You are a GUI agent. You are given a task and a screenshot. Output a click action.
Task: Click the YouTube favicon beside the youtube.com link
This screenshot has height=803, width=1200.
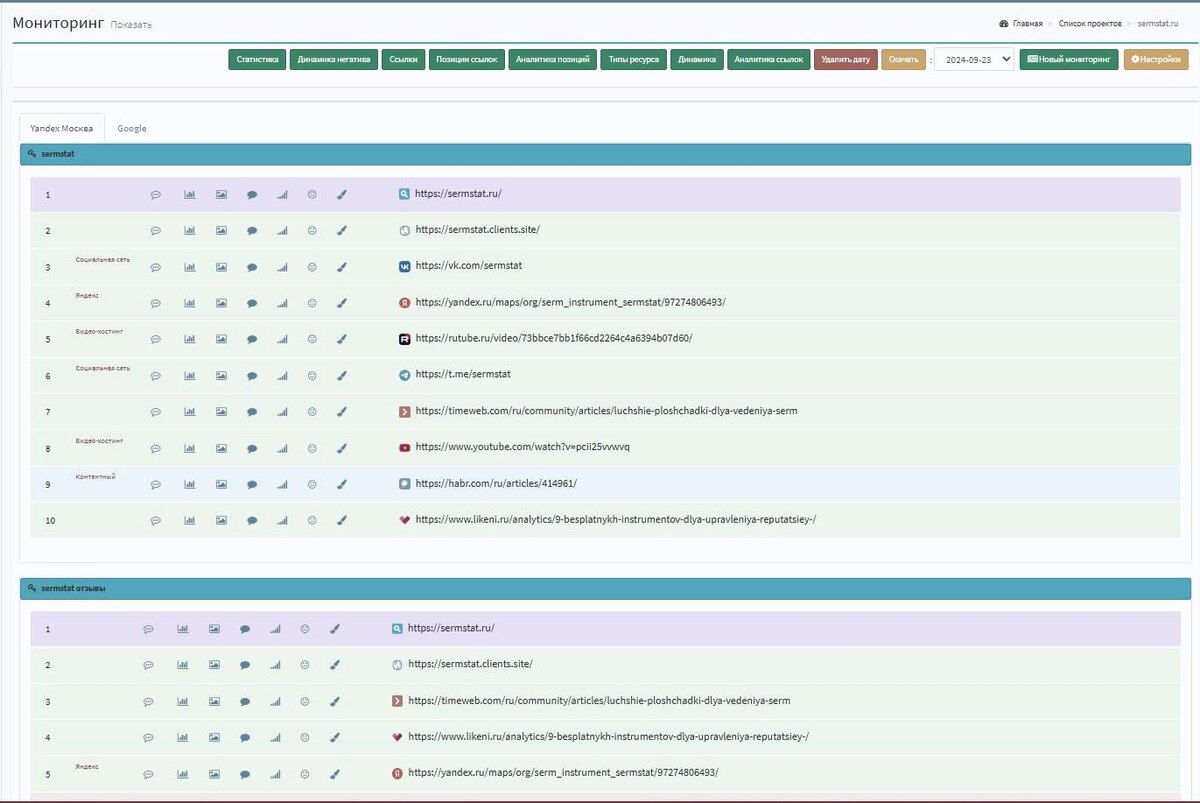(404, 447)
